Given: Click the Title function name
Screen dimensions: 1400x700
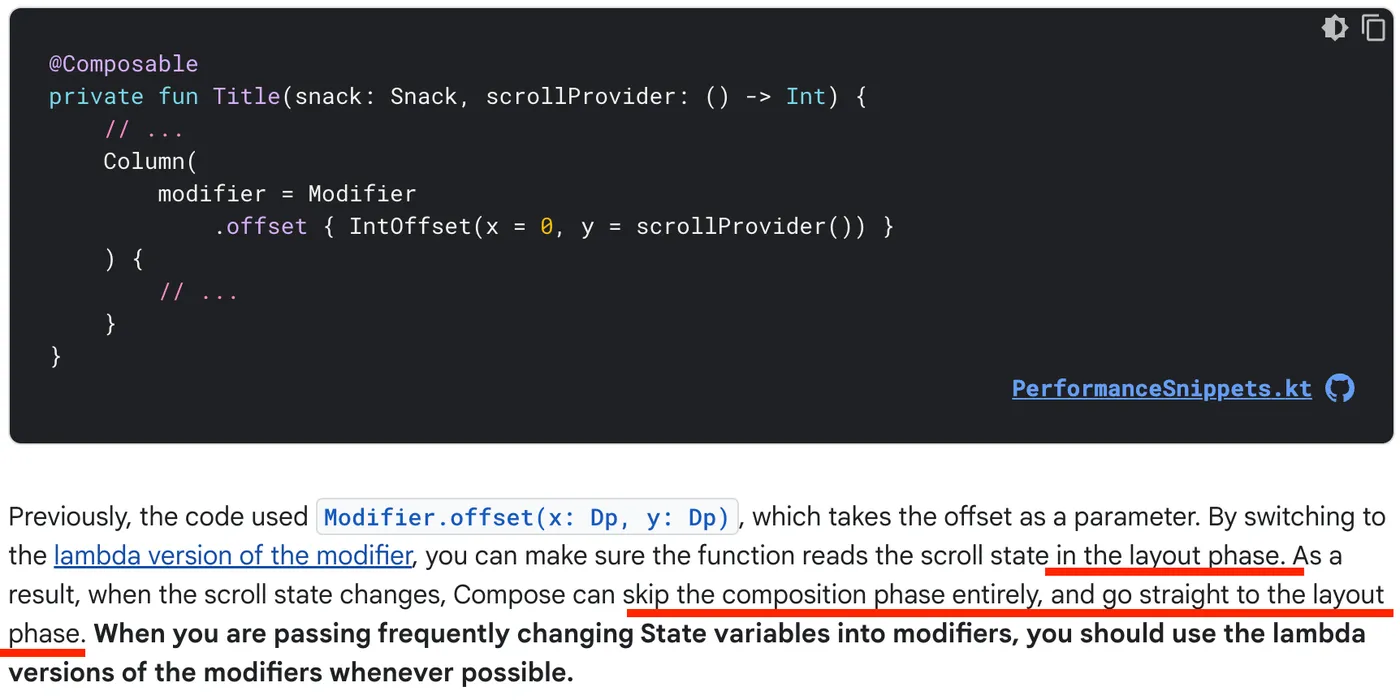Looking at the screenshot, I should click(x=246, y=97).
